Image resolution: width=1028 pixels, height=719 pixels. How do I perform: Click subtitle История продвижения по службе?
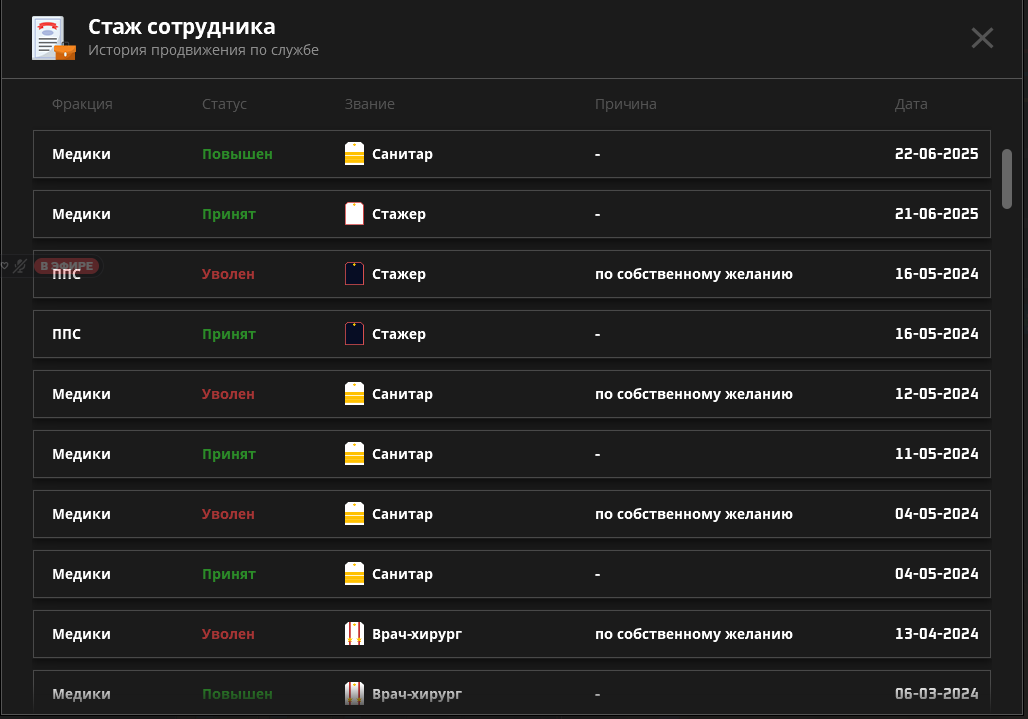pos(203,50)
